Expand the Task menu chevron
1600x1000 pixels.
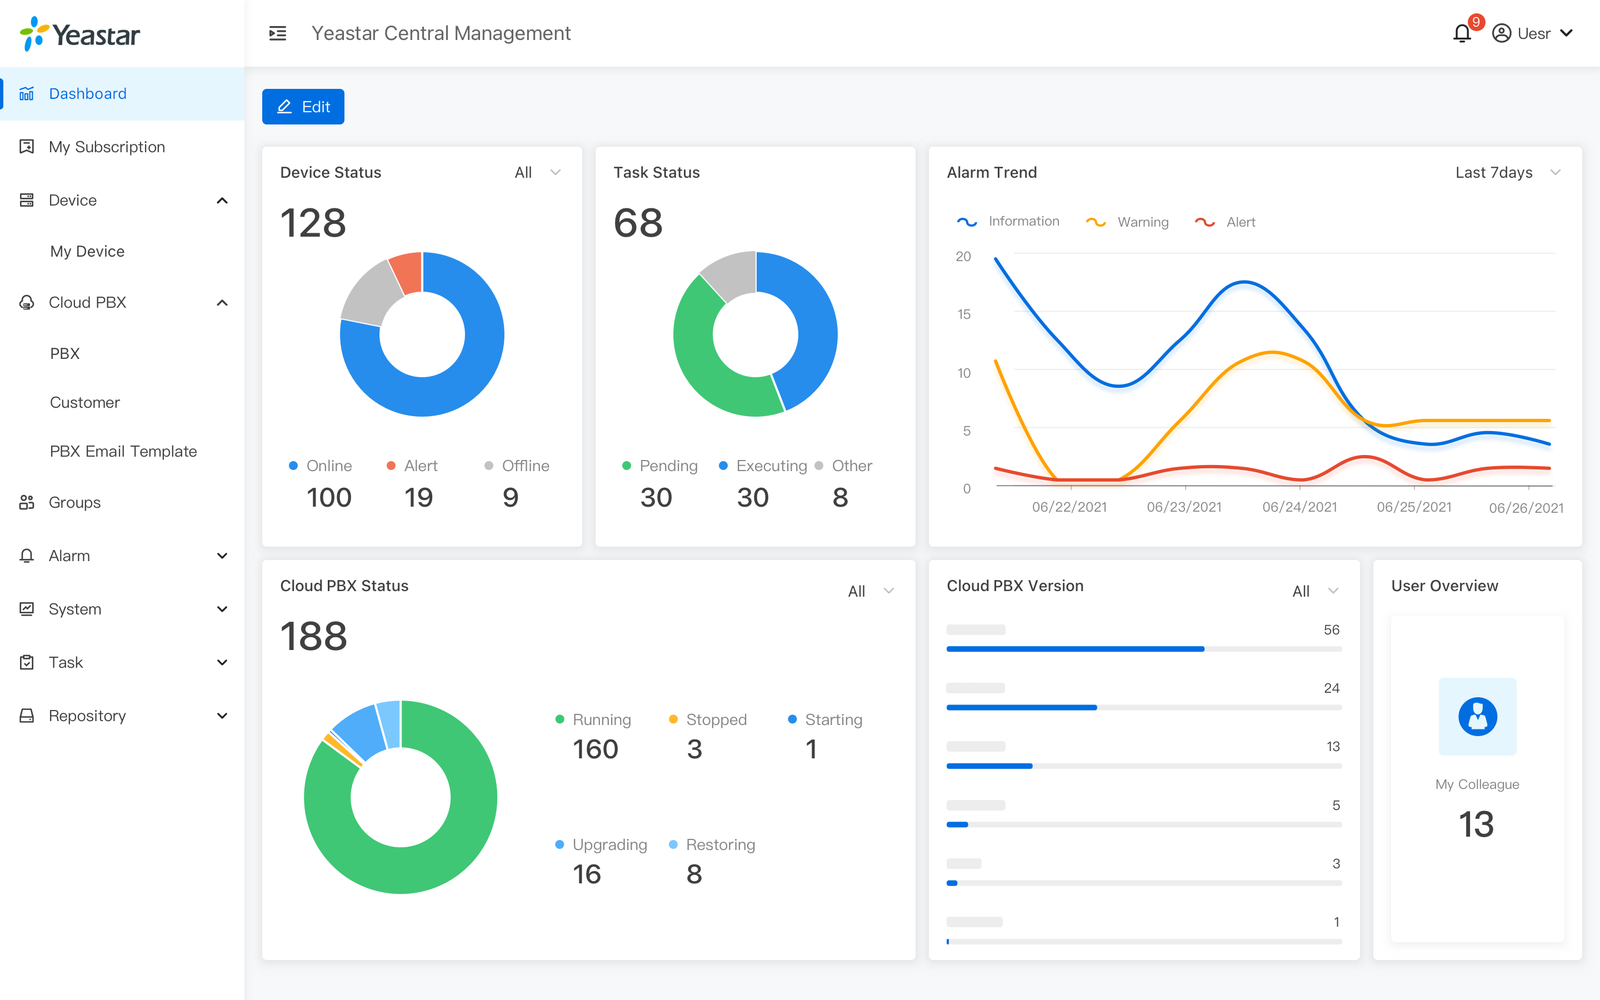pyautogui.click(x=222, y=662)
